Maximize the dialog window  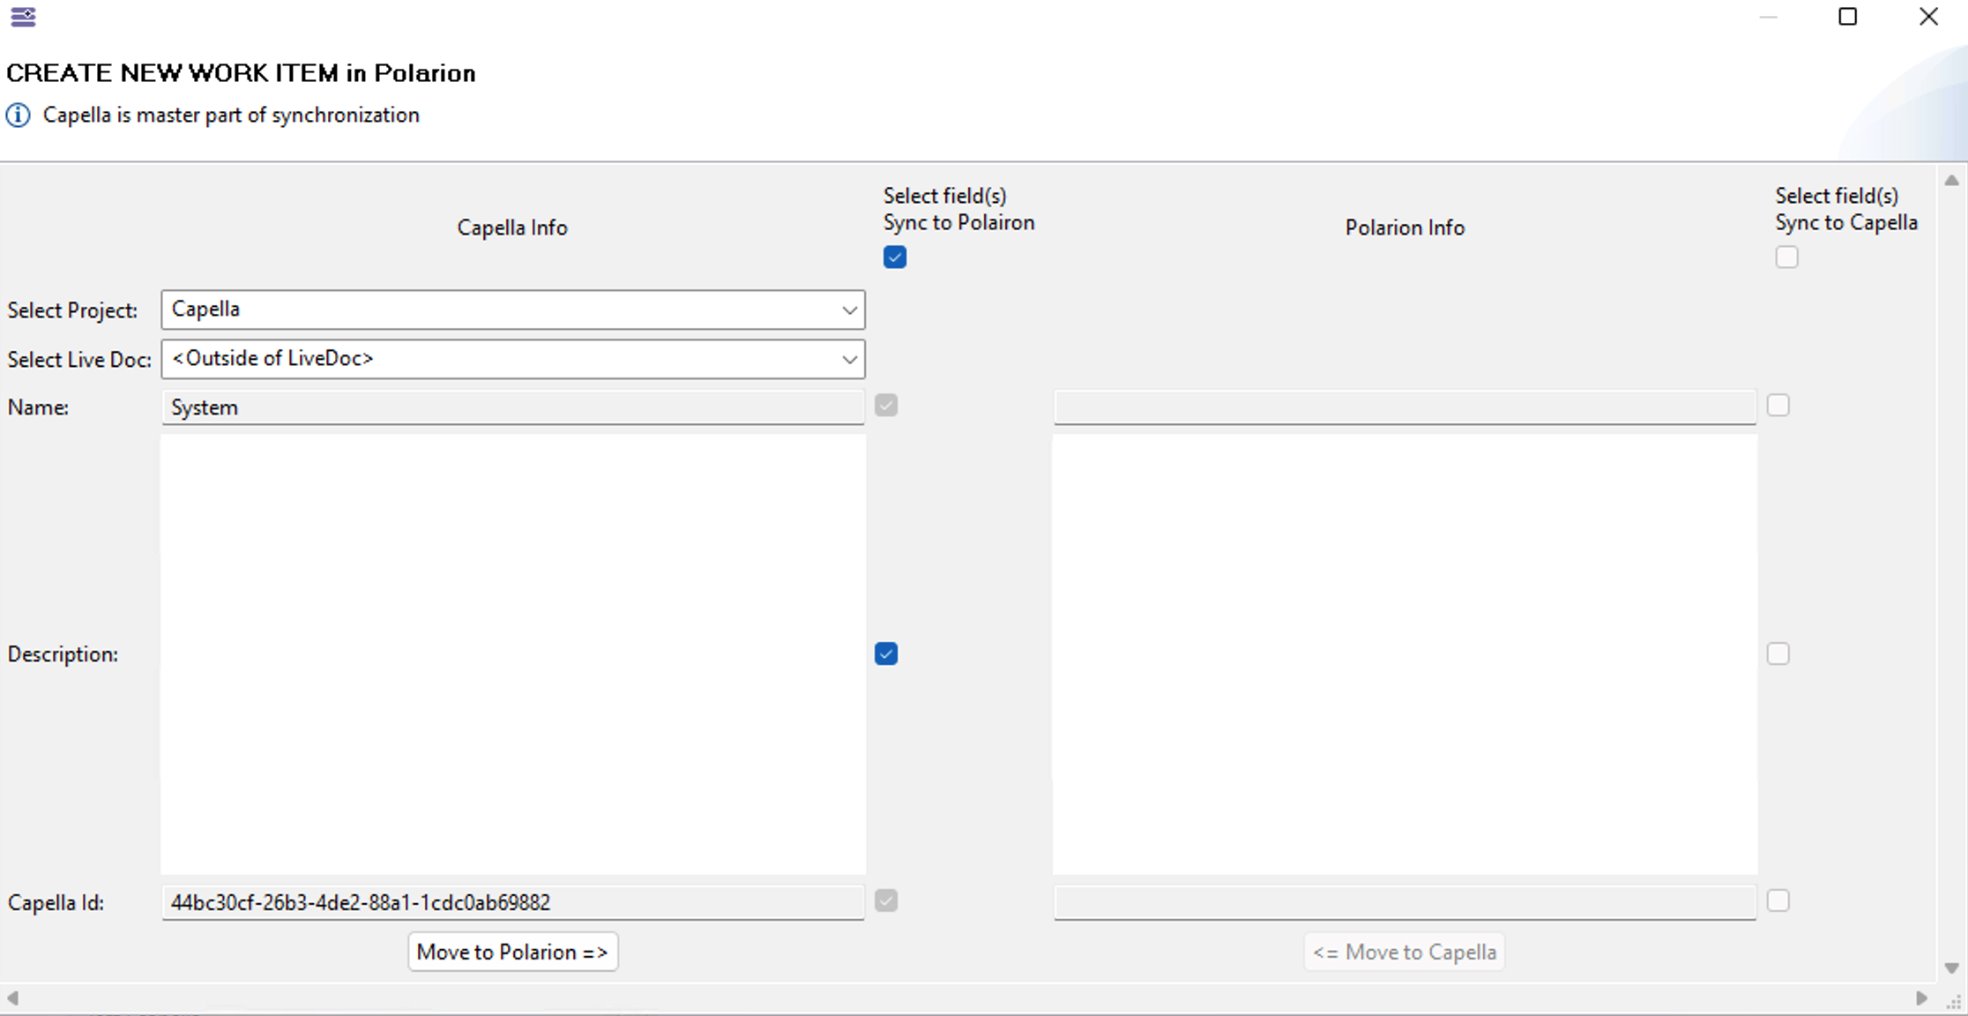[1848, 17]
